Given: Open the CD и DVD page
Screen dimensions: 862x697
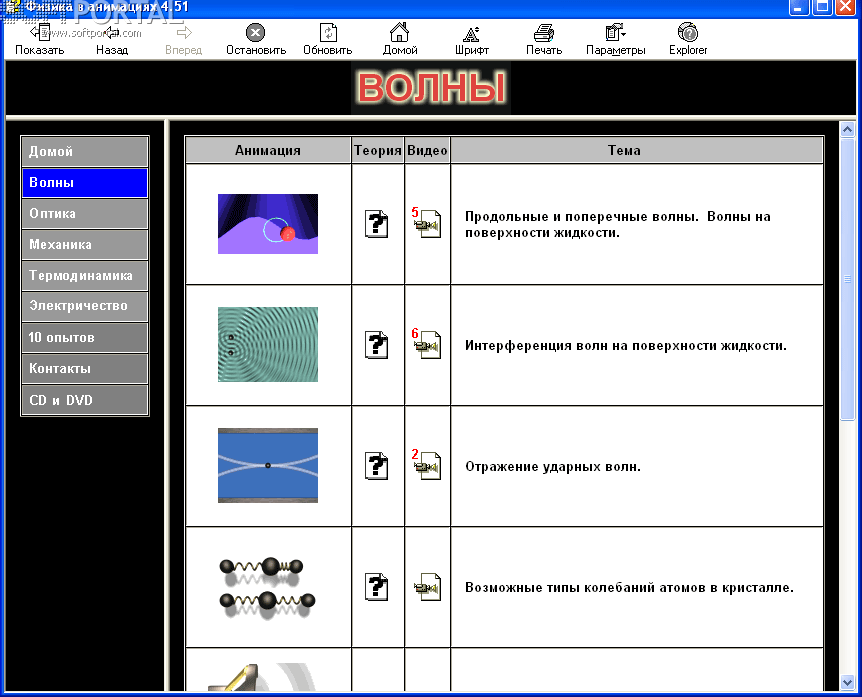Looking at the screenshot, I should click(85, 400).
